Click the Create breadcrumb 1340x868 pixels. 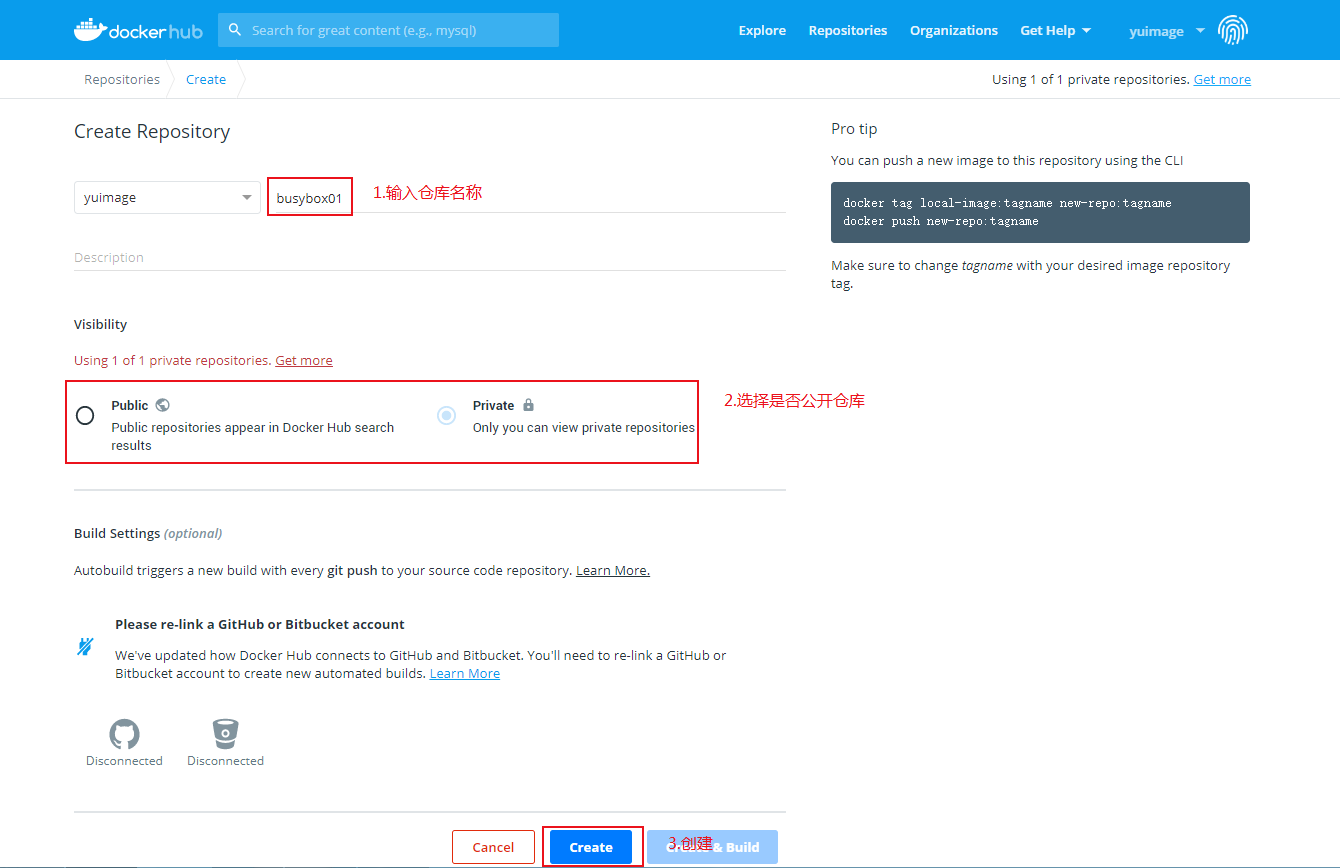206,79
